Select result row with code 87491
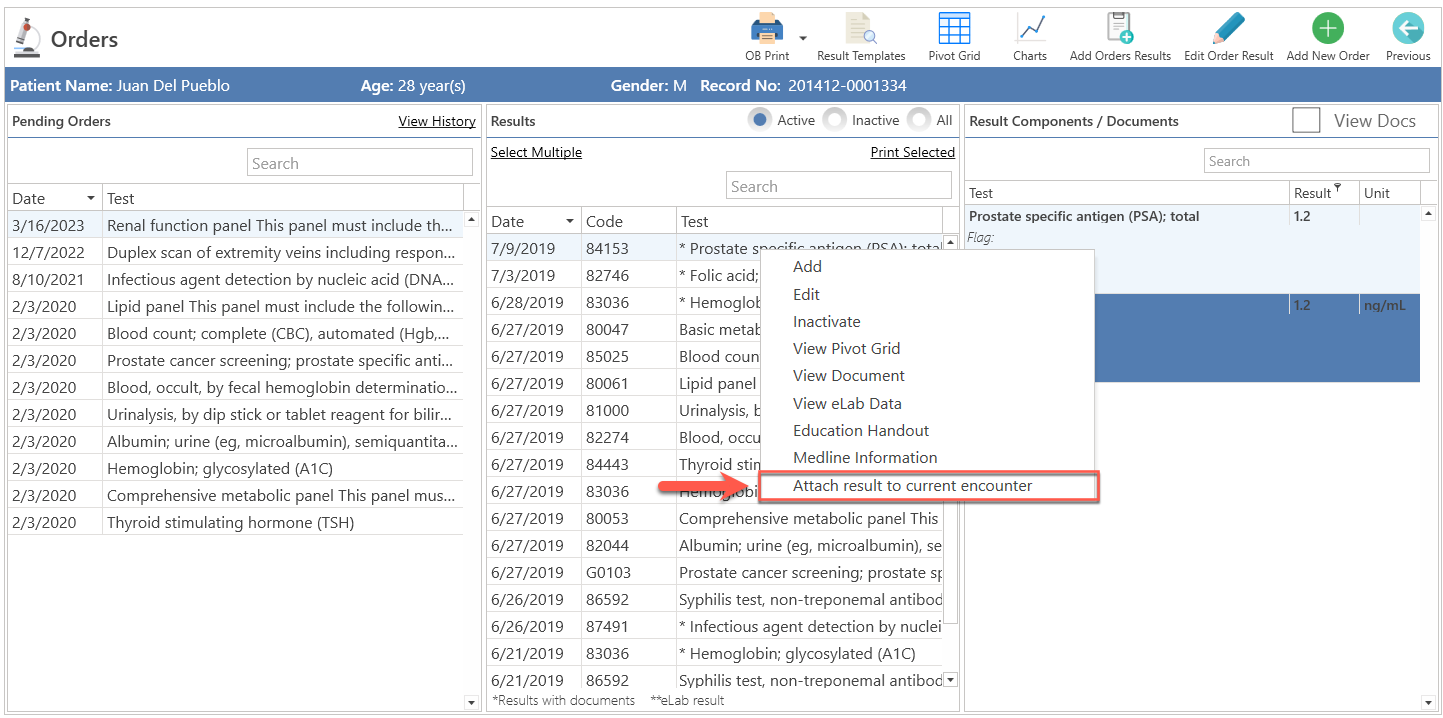This screenshot has height=718, width=1443. pos(715,626)
